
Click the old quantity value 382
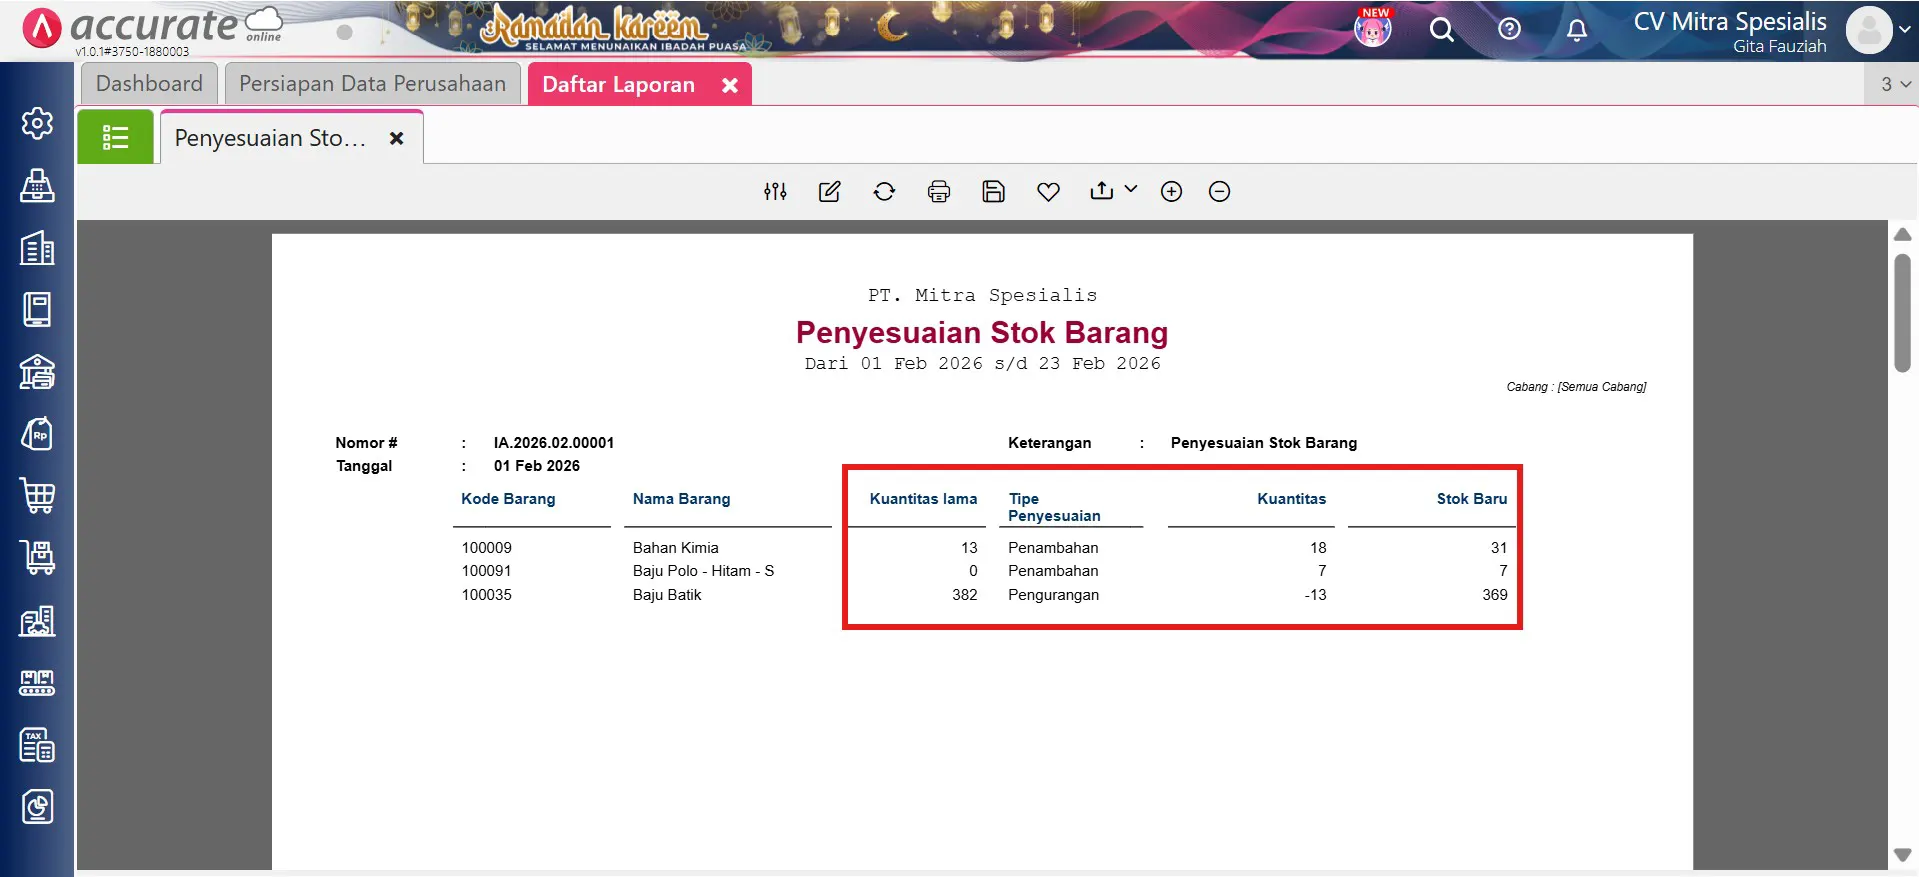coord(964,594)
